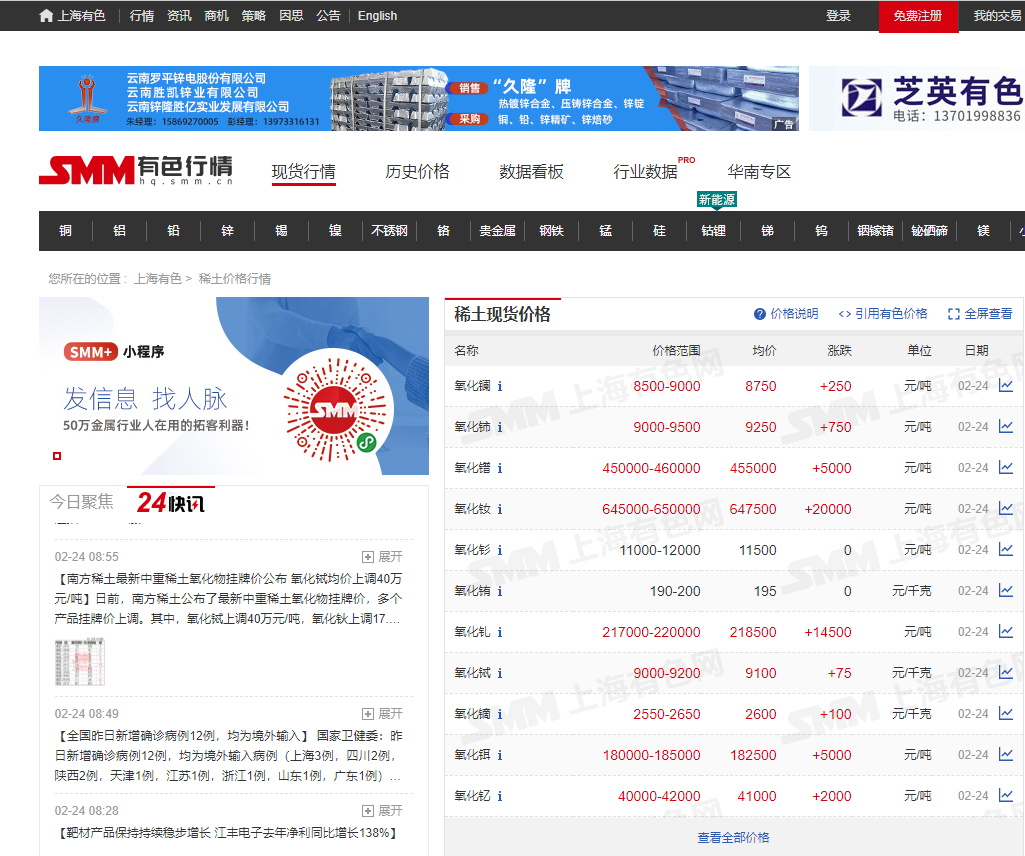Open trend chart icon for 氧化钆 row

click(x=1006, y=632)
